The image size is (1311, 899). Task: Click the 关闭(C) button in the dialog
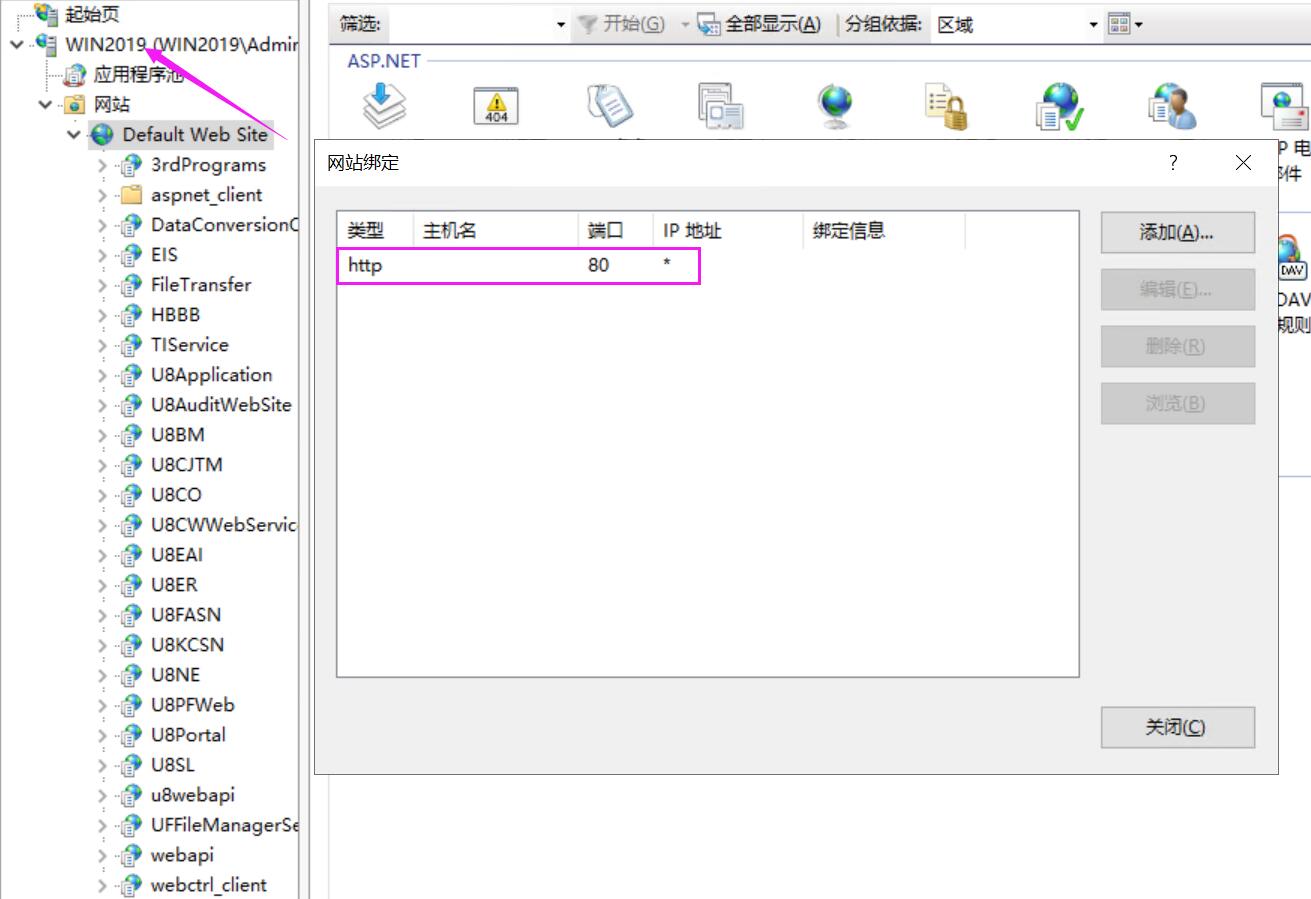click(x=1177, y=728)
